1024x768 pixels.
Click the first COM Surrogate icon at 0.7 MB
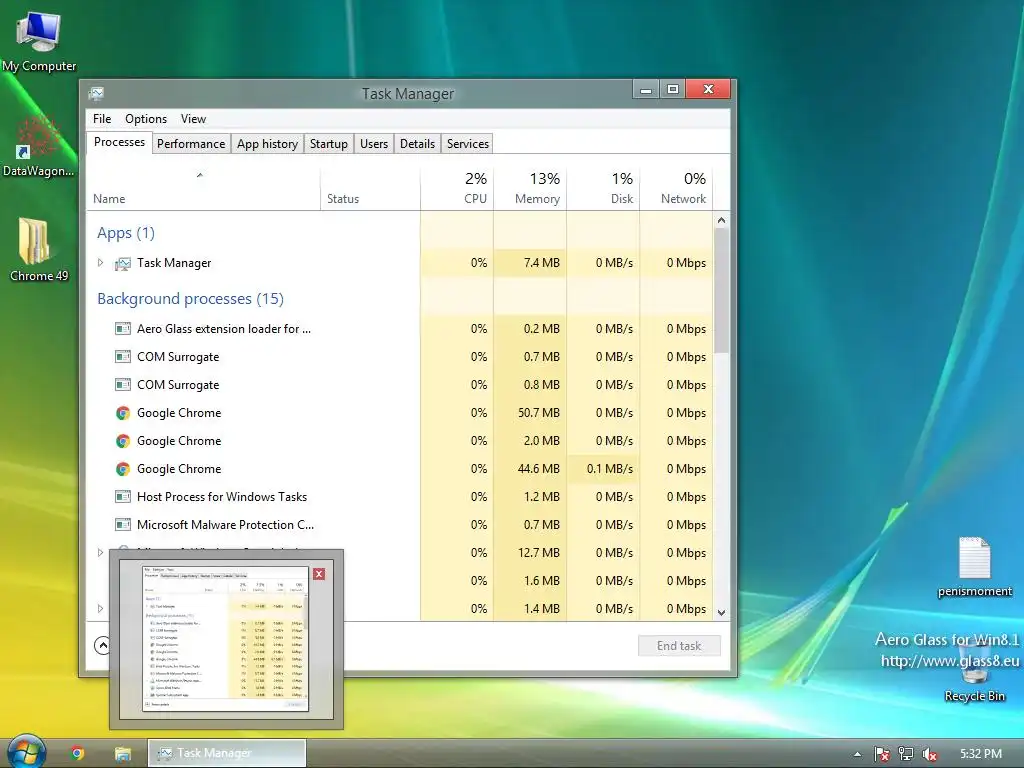[123, 357]
